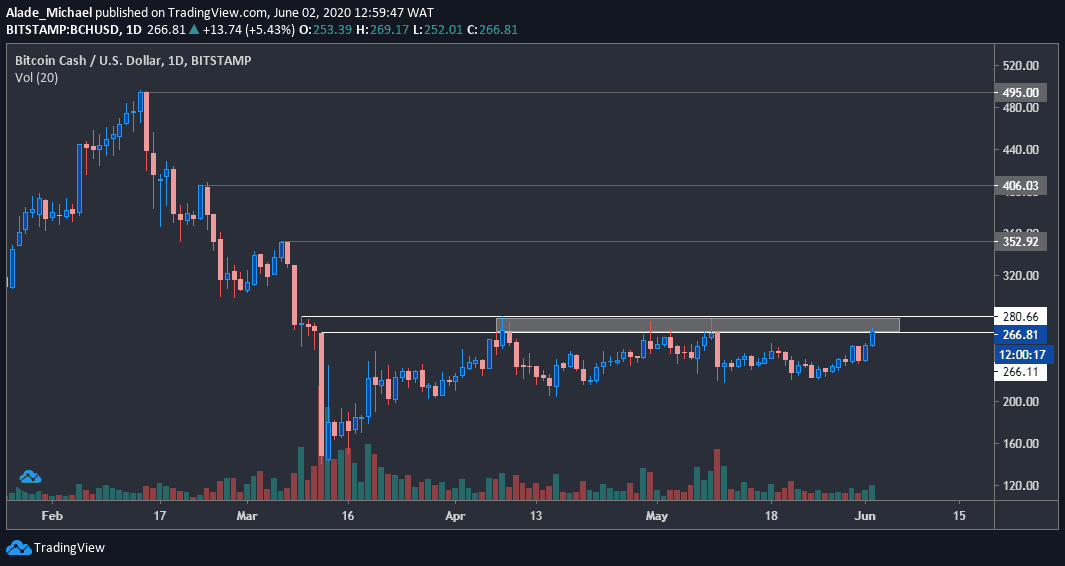The height and width of the screenshot is (566, 1065).
Task: Click the Apr date on time axis
Action: (x=456, y=516)
